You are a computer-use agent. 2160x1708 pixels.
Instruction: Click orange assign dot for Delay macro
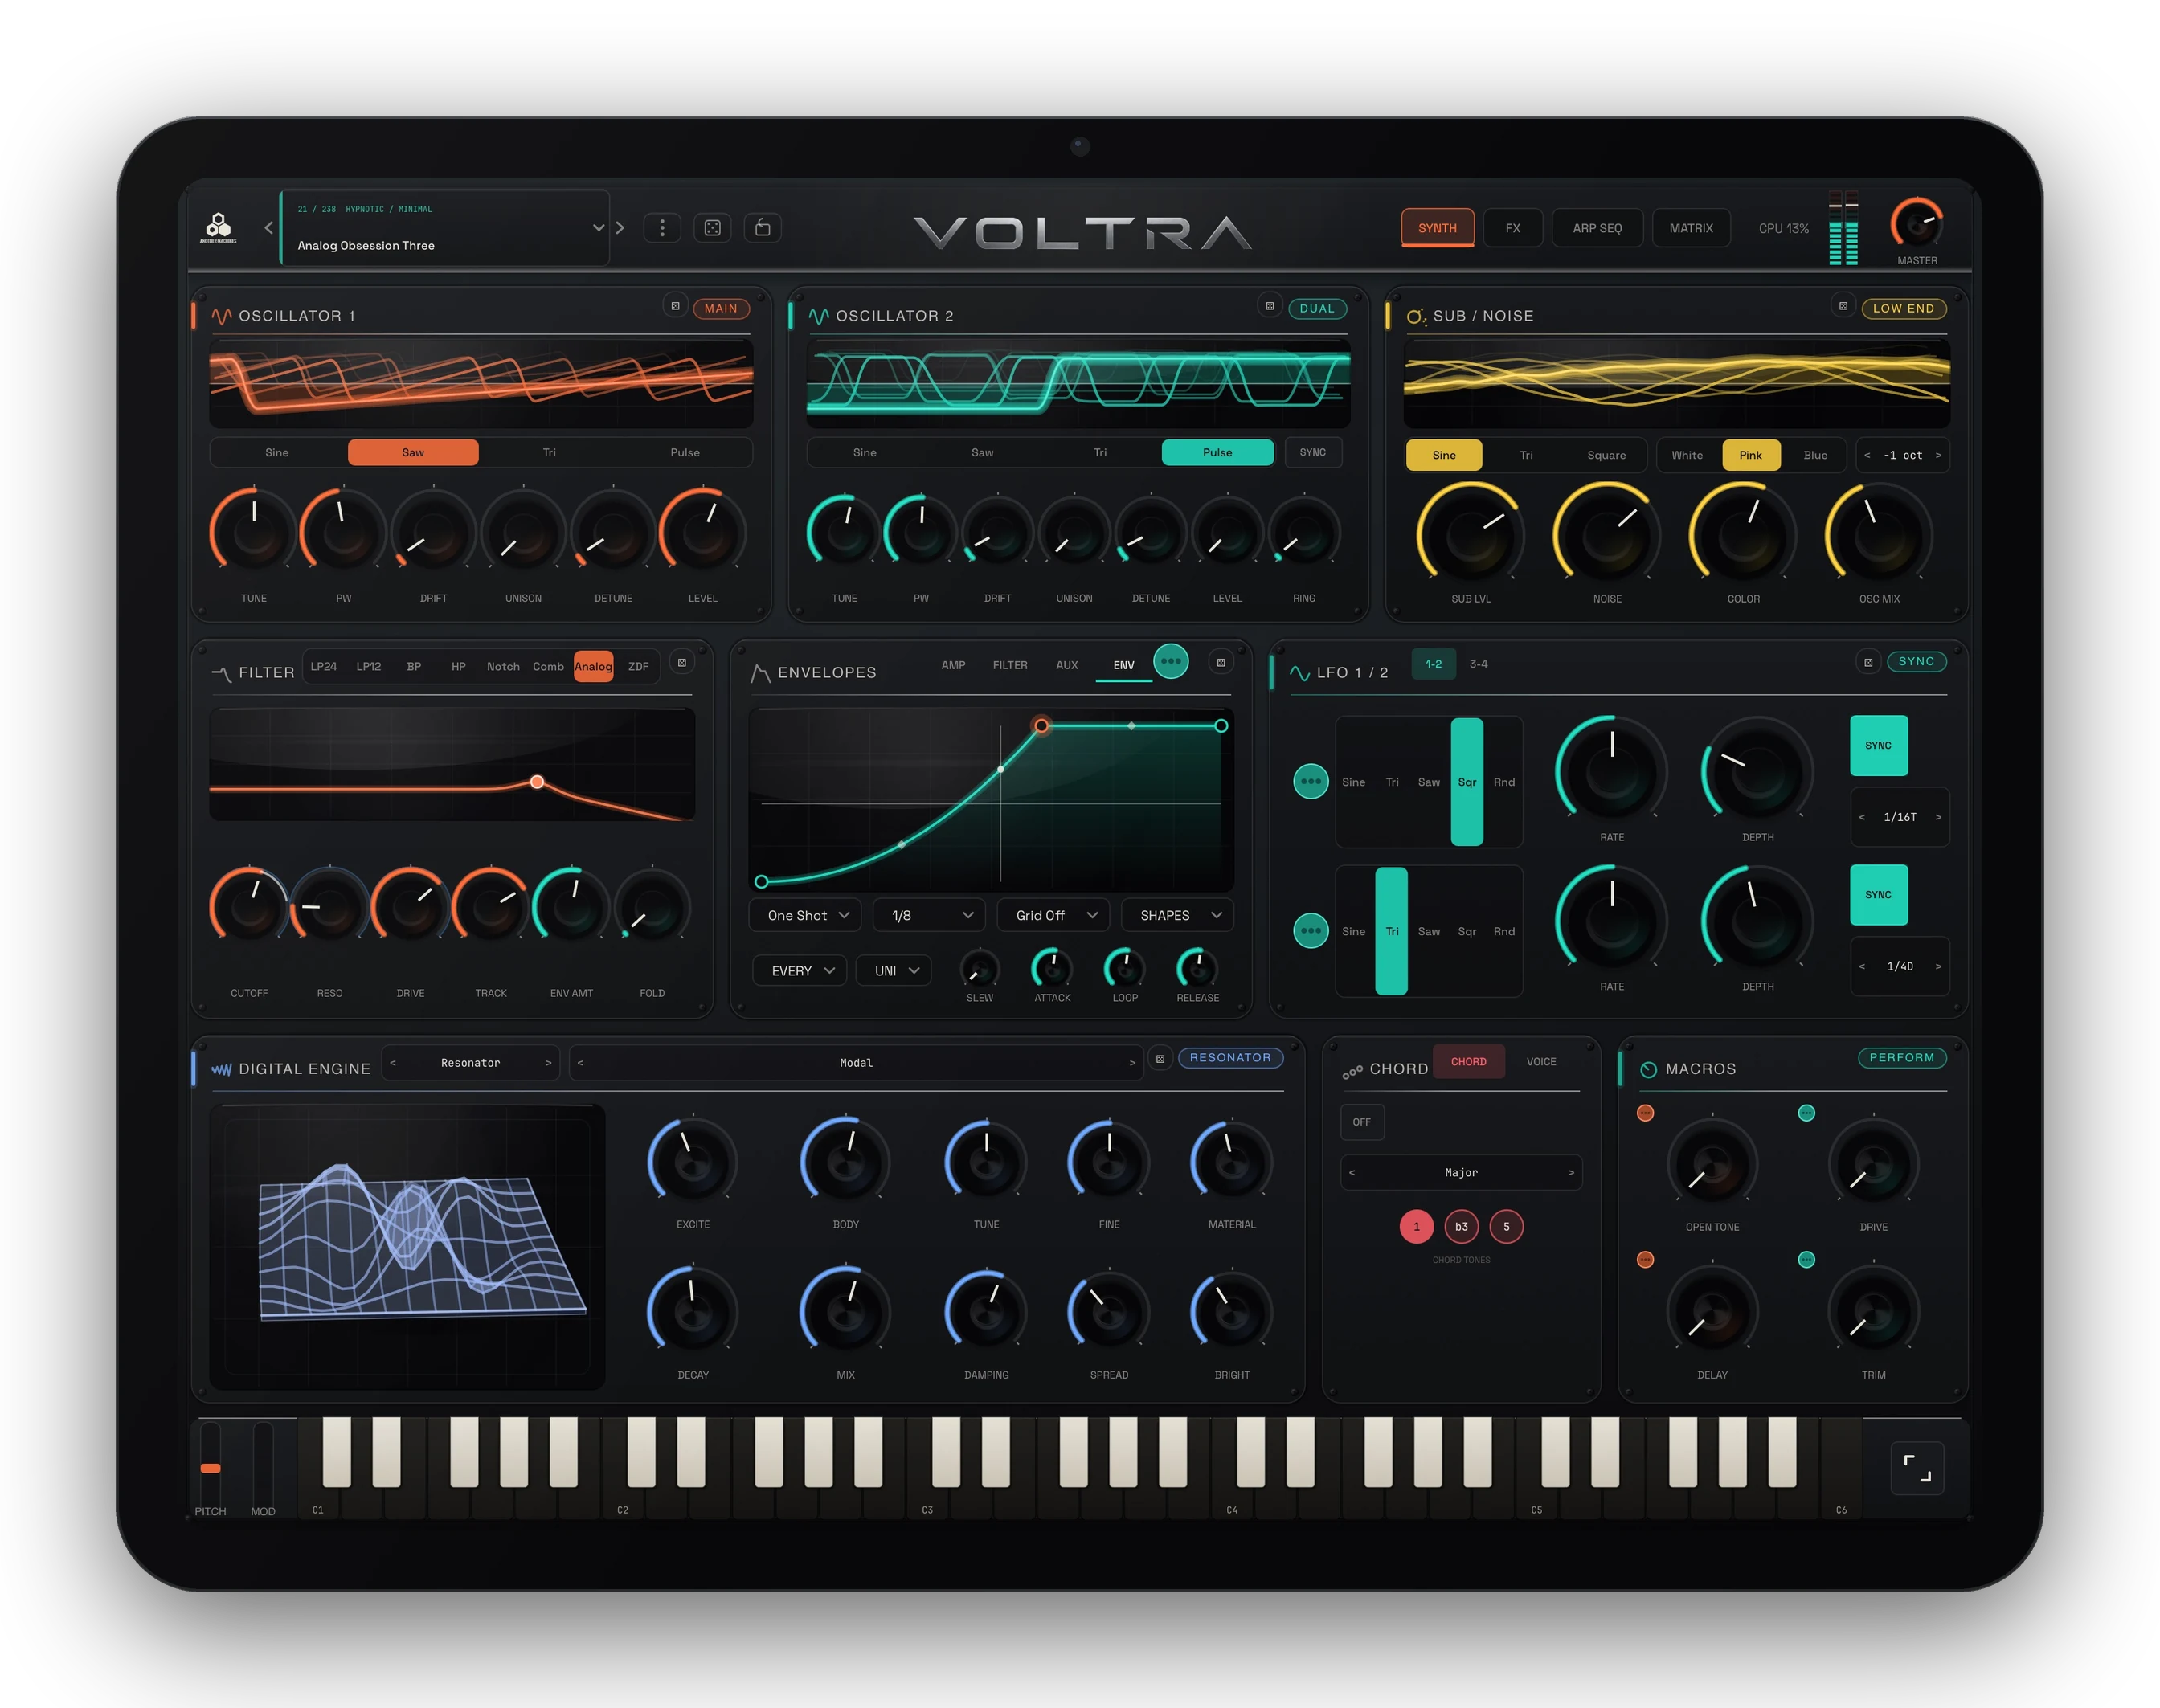click(1645, 1260)
